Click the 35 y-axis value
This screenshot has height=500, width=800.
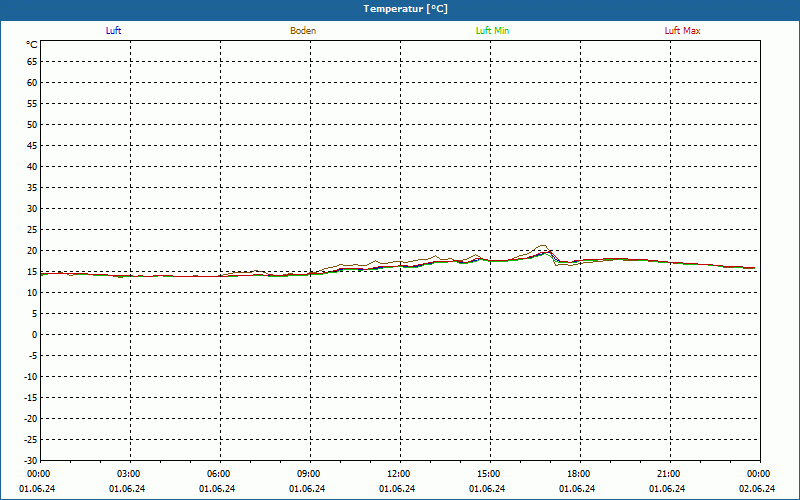[32, 188]
